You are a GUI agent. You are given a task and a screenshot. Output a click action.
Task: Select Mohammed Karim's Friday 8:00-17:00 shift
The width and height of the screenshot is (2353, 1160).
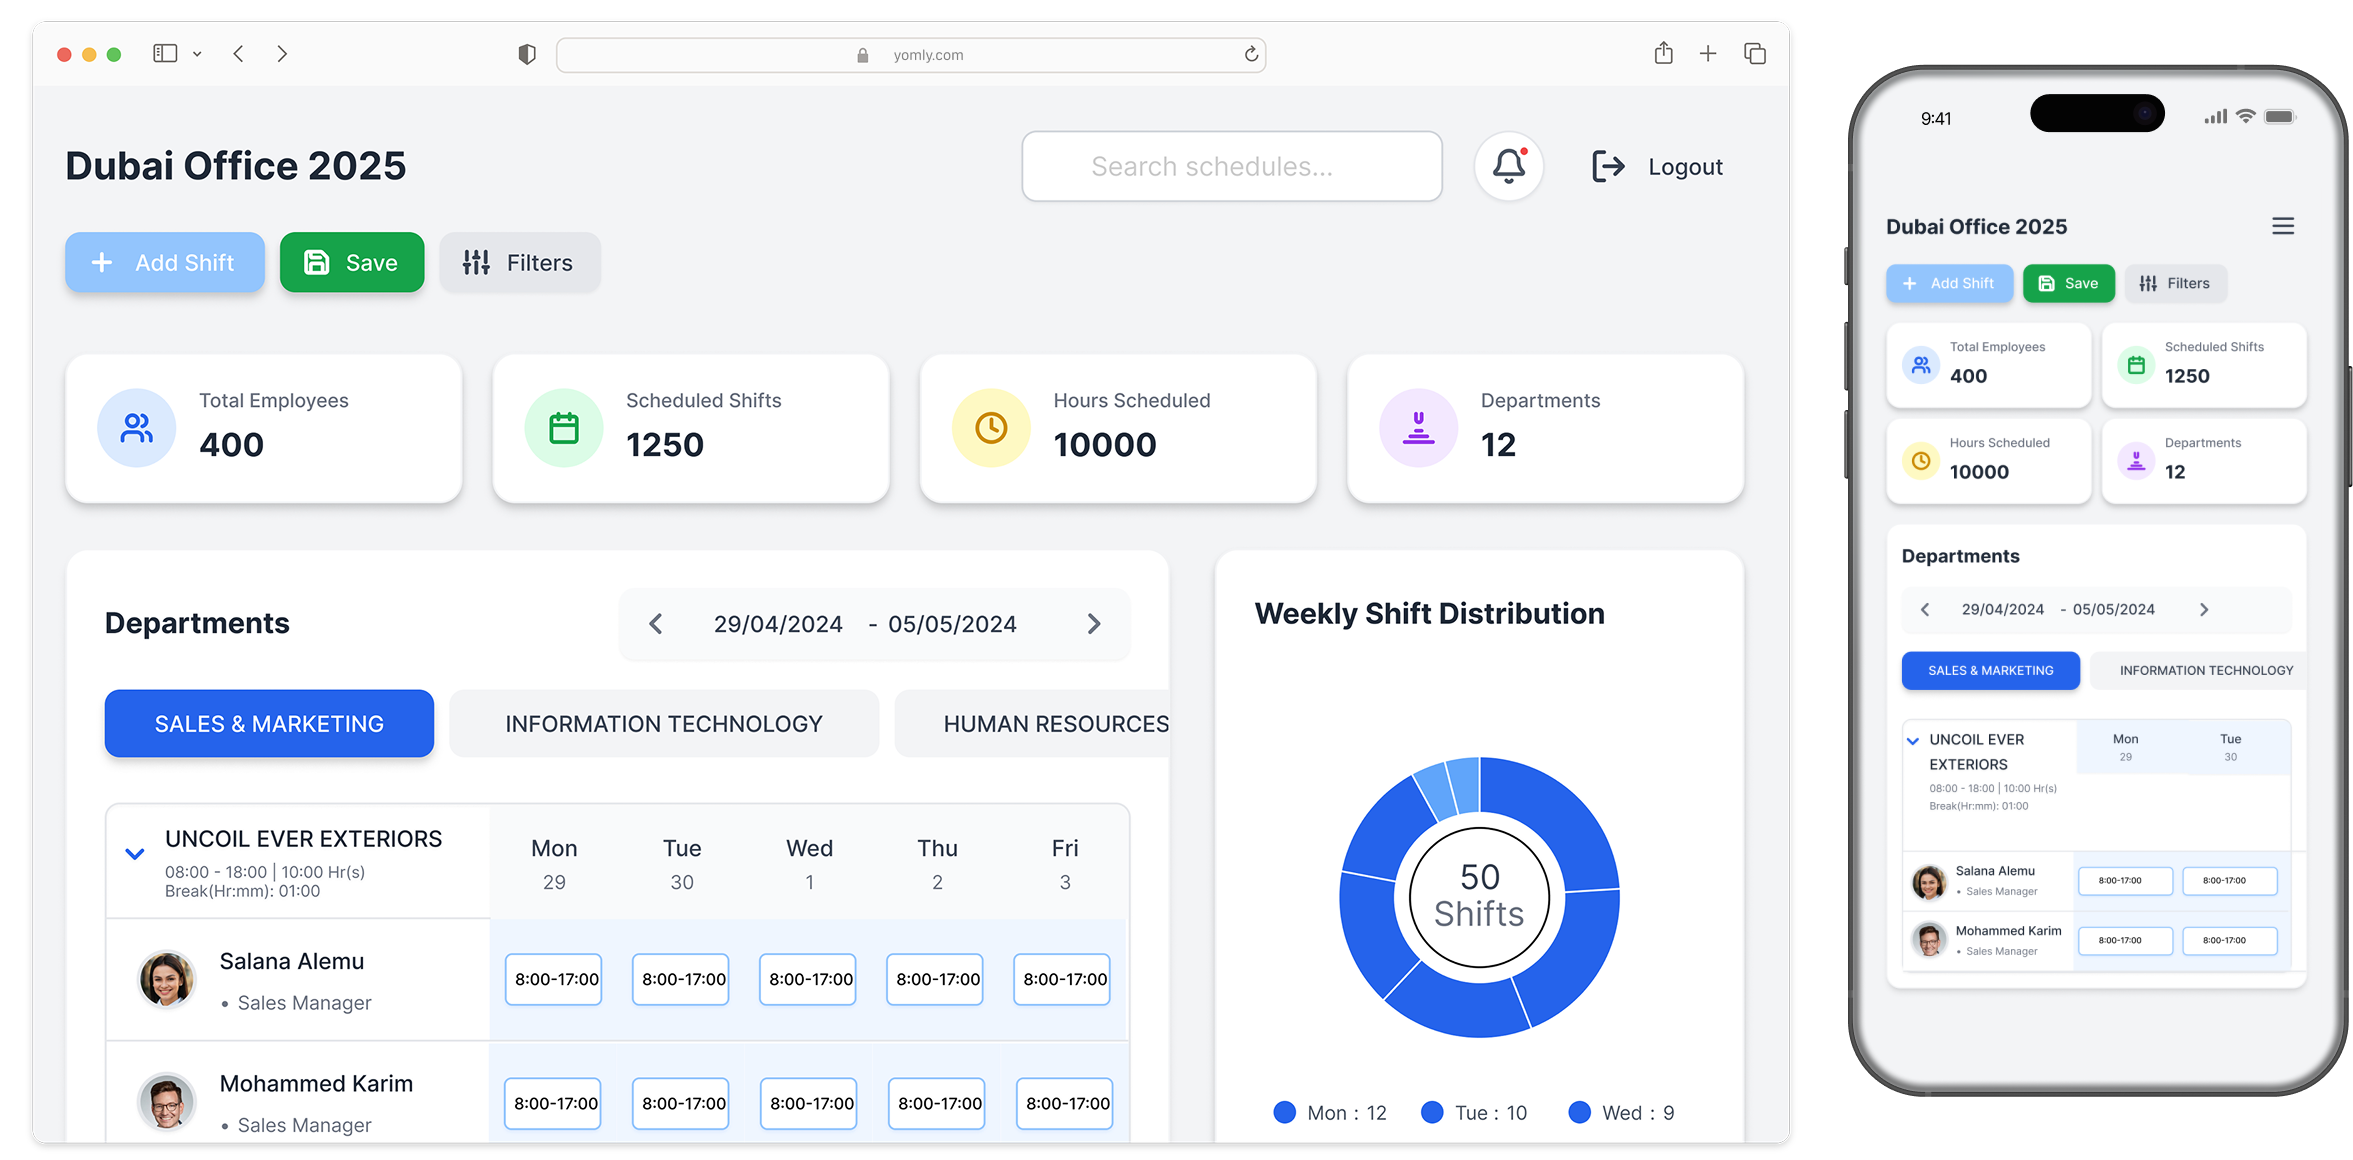point(1064,1103)
